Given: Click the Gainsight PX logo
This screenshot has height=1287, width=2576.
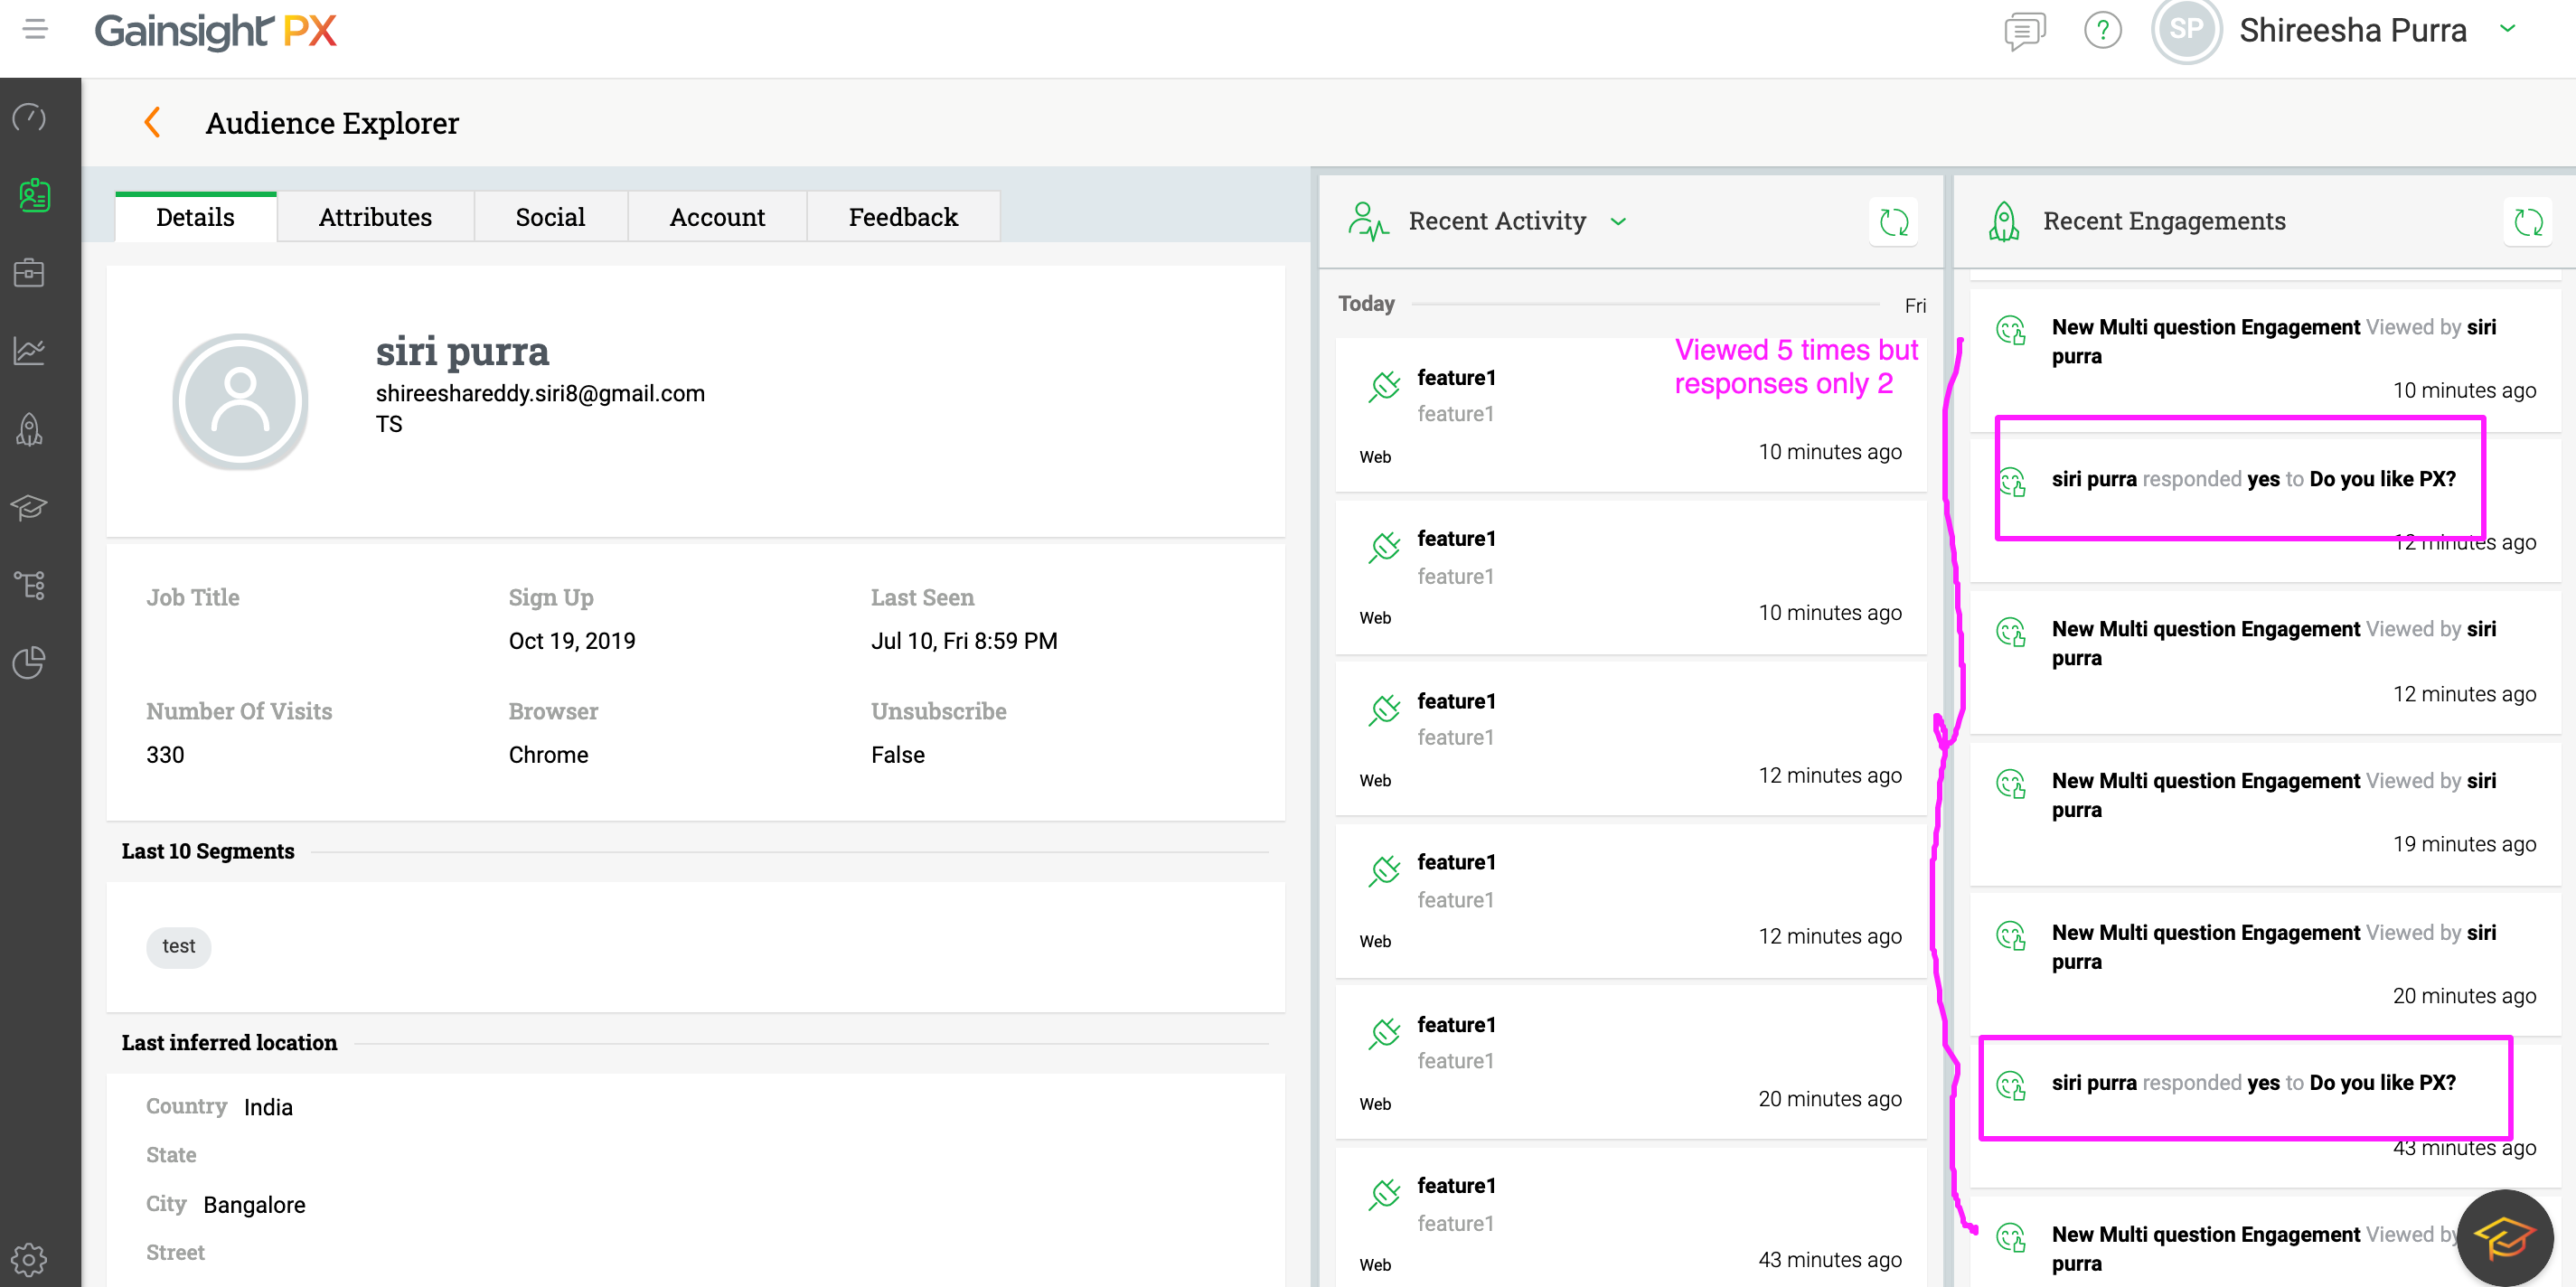Looking at the screenshot, I should pyautogui.click(x=215, y=31).
